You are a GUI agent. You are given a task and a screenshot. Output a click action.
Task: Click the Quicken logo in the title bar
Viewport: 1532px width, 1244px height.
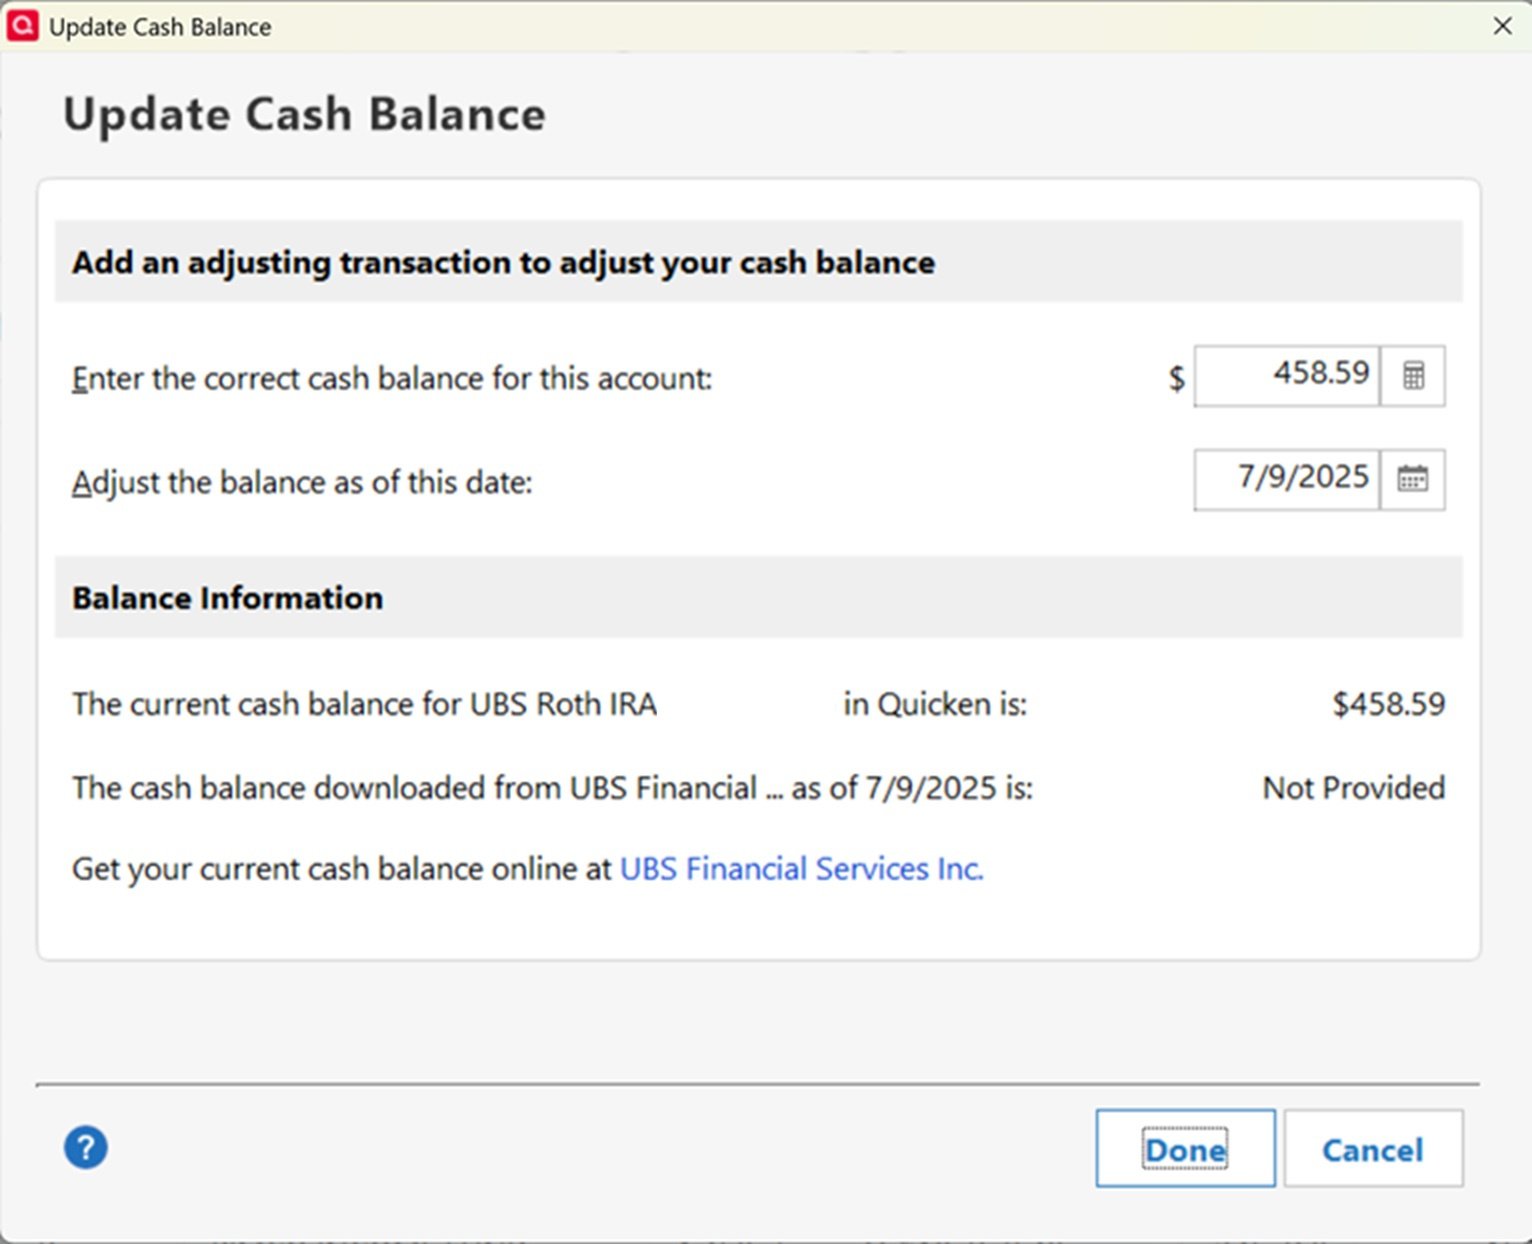tap(22, 26)
